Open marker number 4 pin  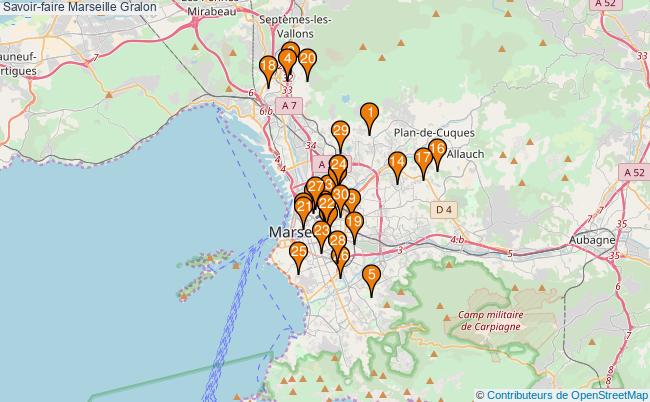[288, 60]
